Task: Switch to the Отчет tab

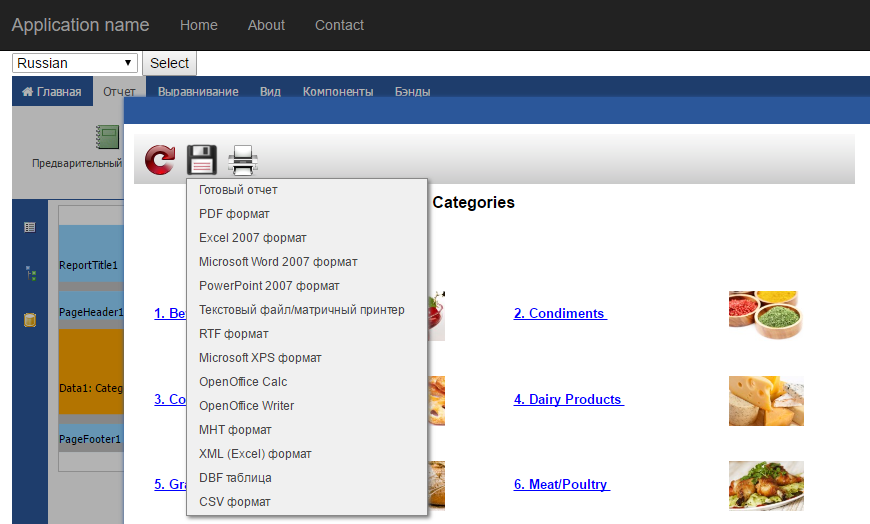Action: [119, 92]
